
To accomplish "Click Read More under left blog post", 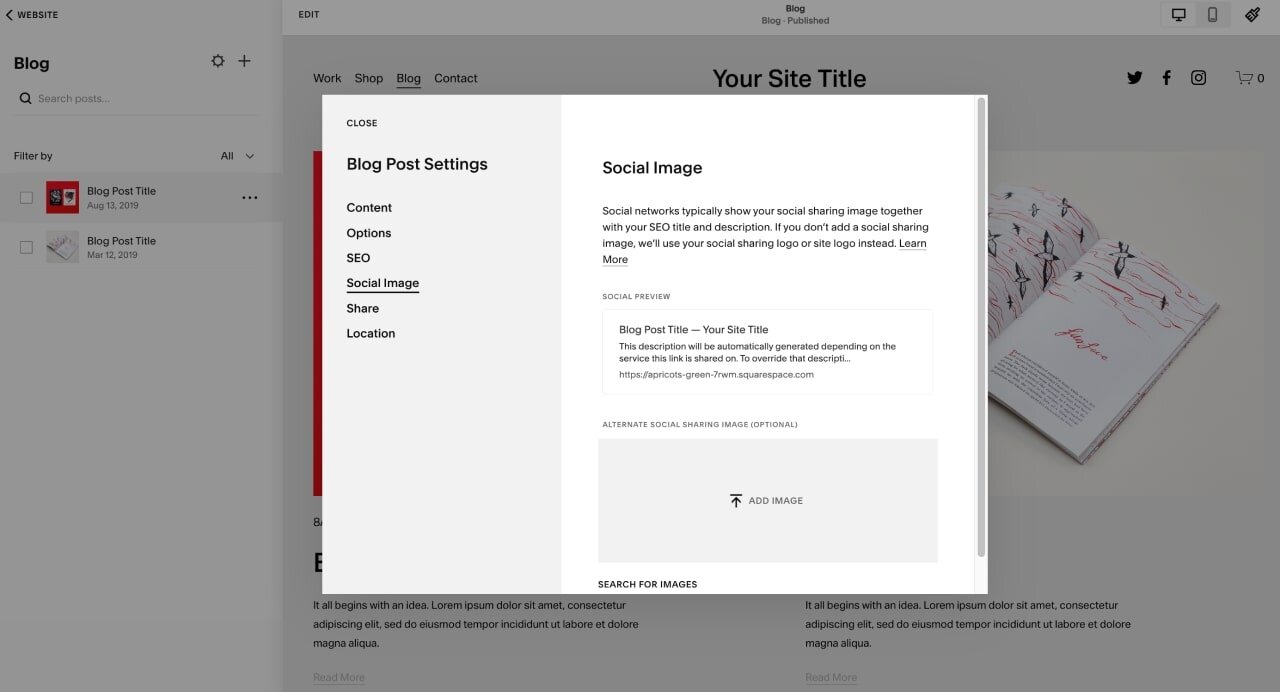I will pyautogui.click(x=339, y=677).
